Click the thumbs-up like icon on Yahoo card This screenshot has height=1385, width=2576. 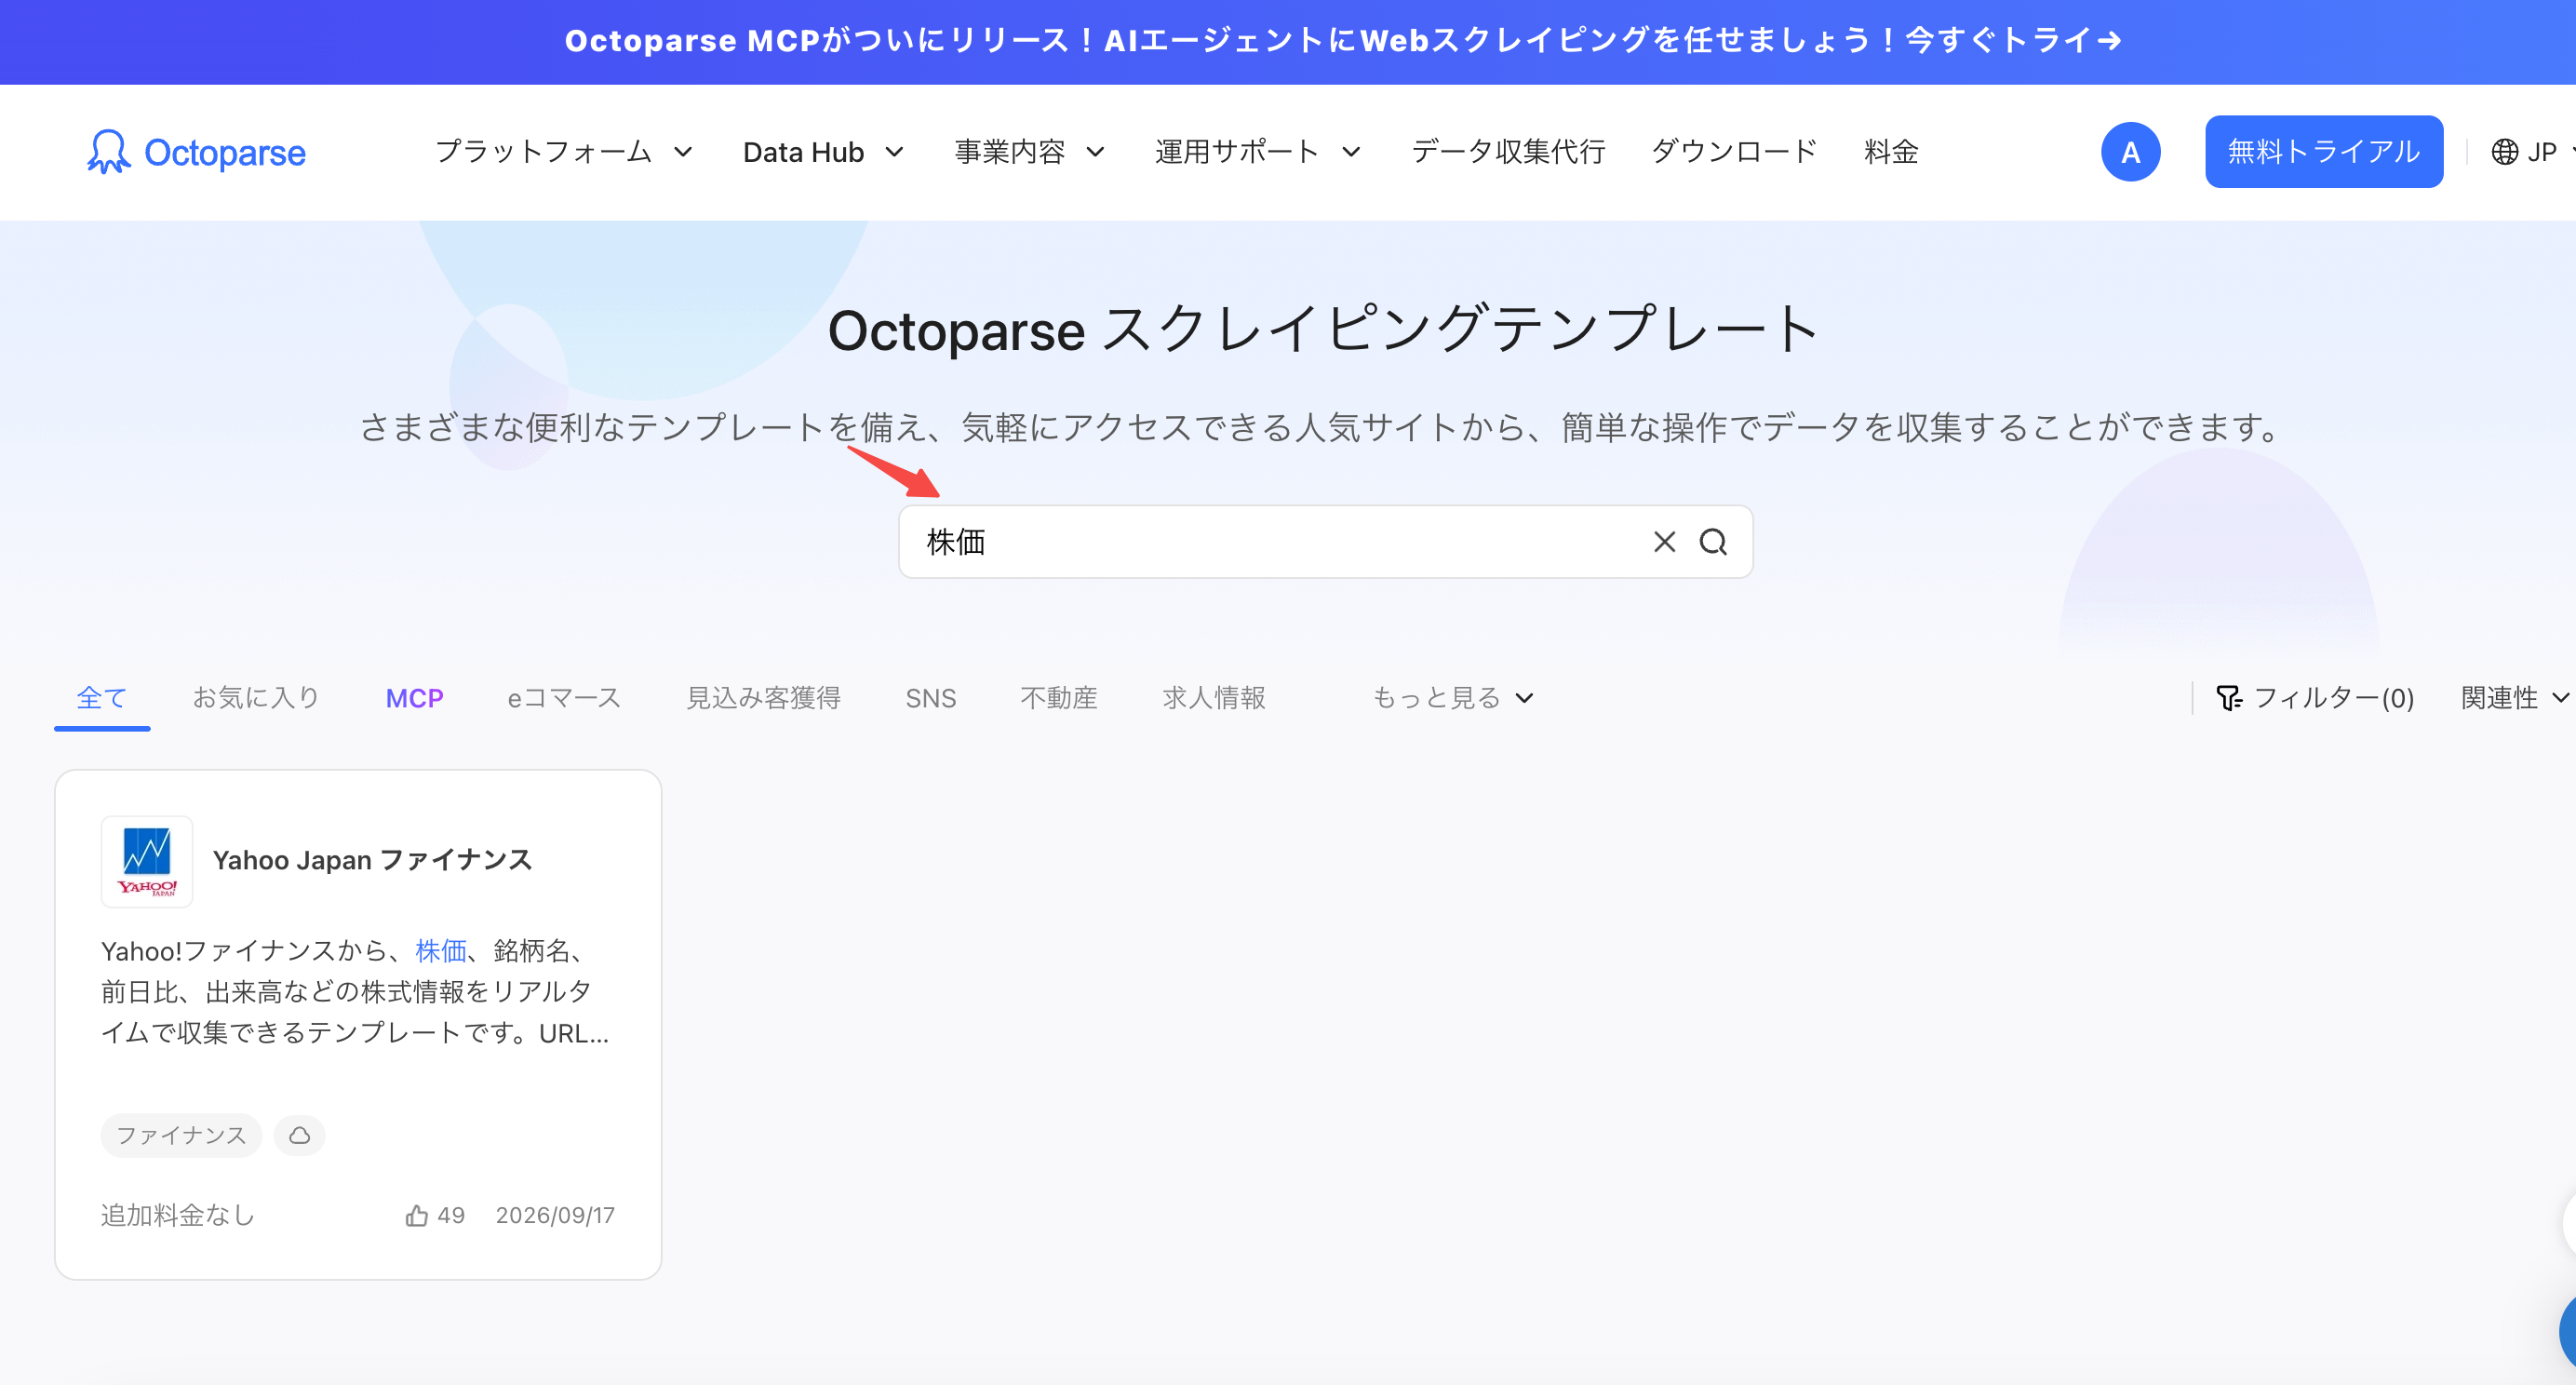(417, 1215)
